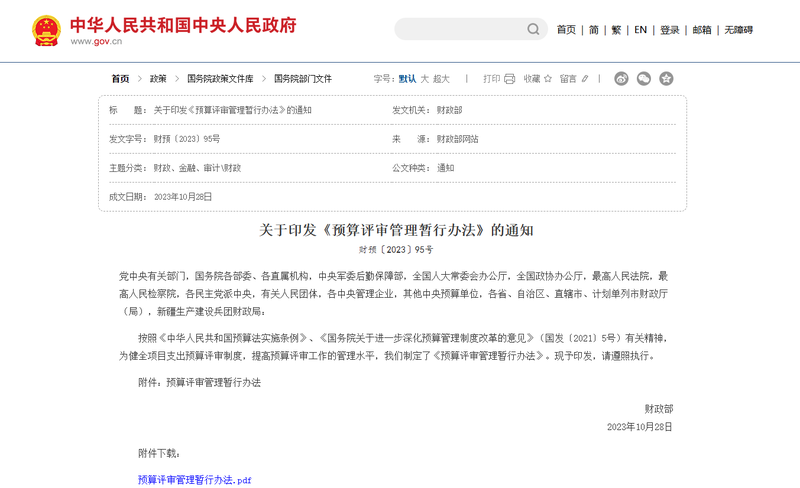Set font size to large (大)
This screenshot has width=800, height=488.
pyautogui.click(x=424, y=79)
